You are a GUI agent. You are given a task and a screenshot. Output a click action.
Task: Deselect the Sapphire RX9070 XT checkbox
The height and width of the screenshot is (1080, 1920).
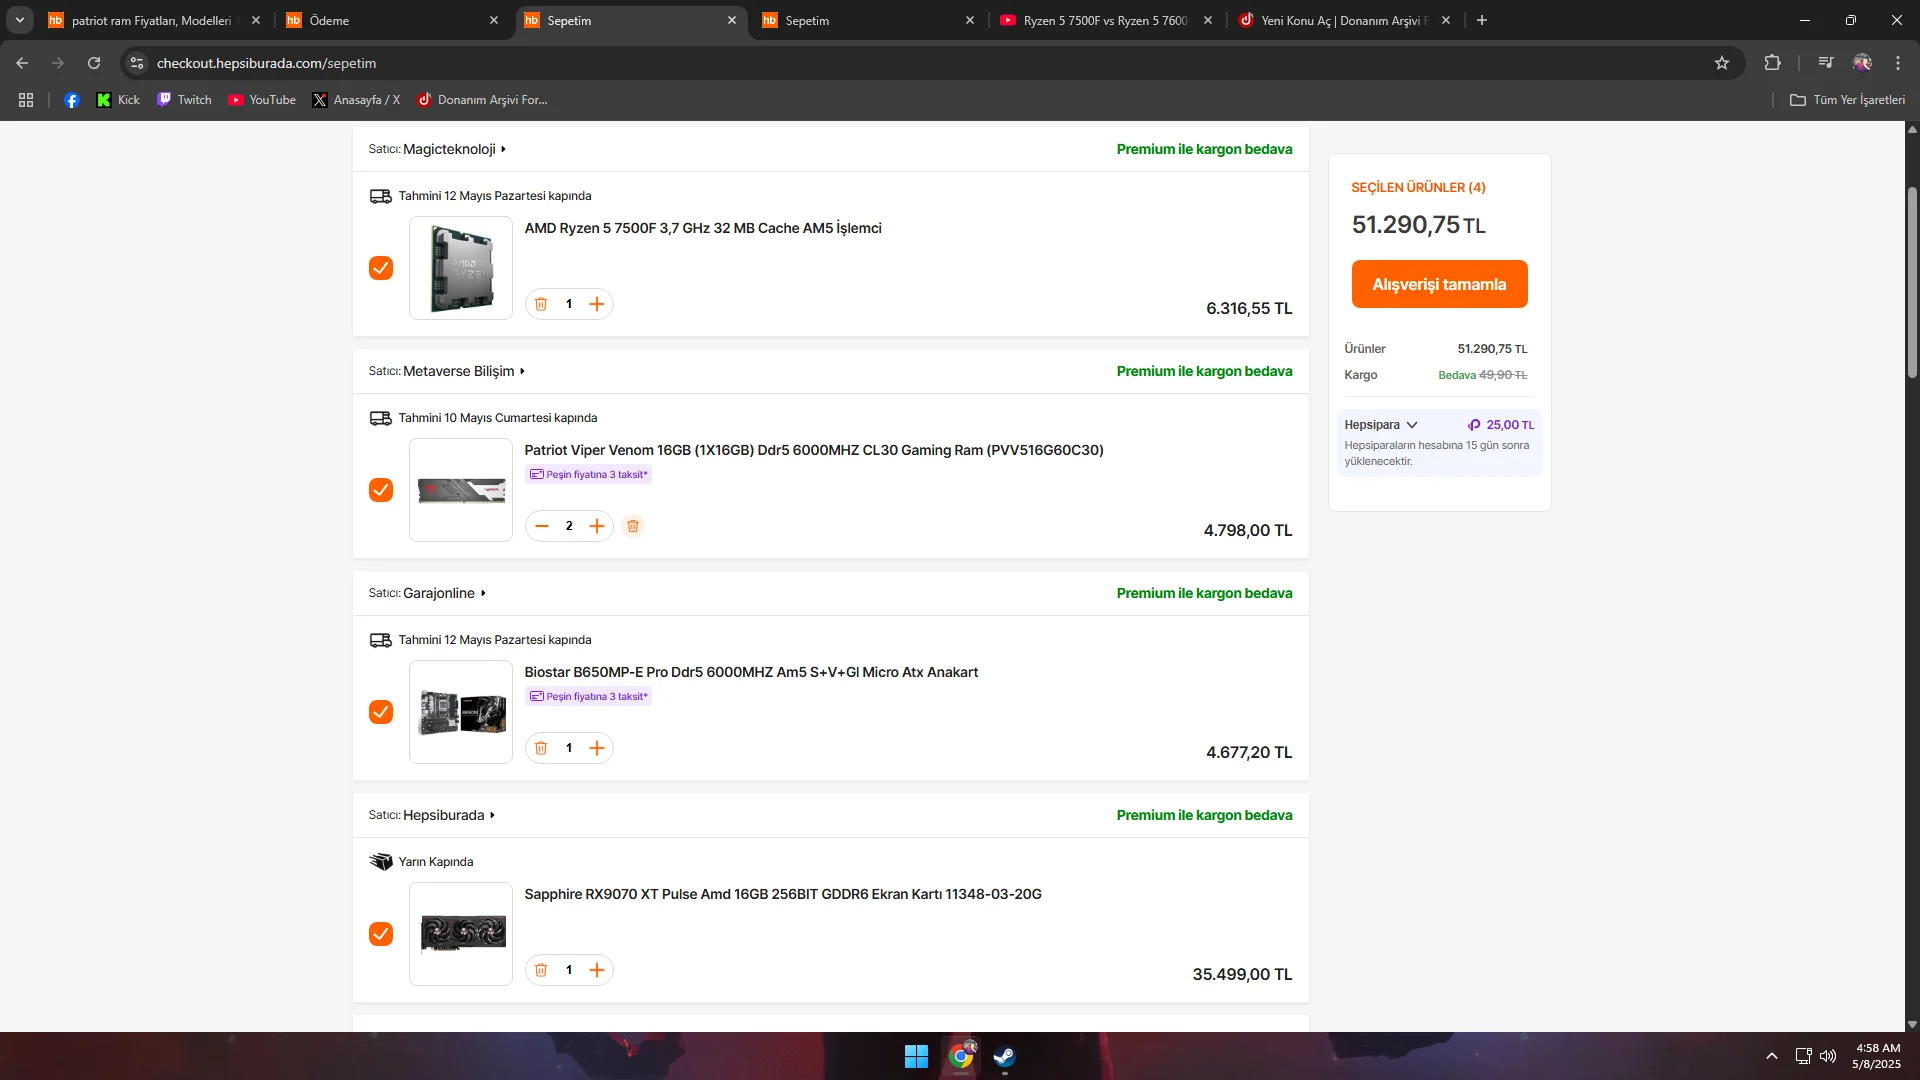[x=381, y=934]
